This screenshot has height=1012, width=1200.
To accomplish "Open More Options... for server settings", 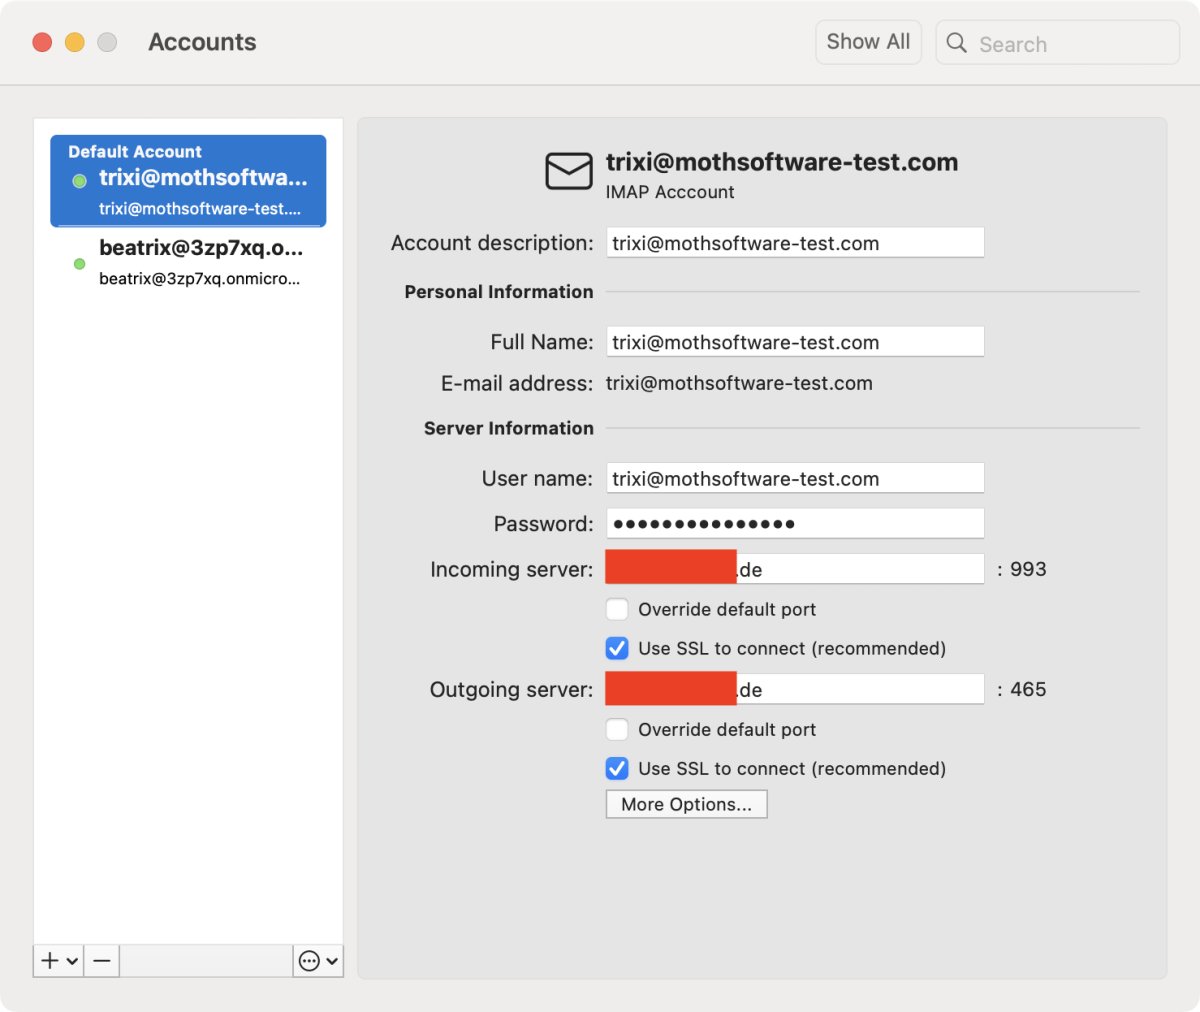I will [686, 804].
